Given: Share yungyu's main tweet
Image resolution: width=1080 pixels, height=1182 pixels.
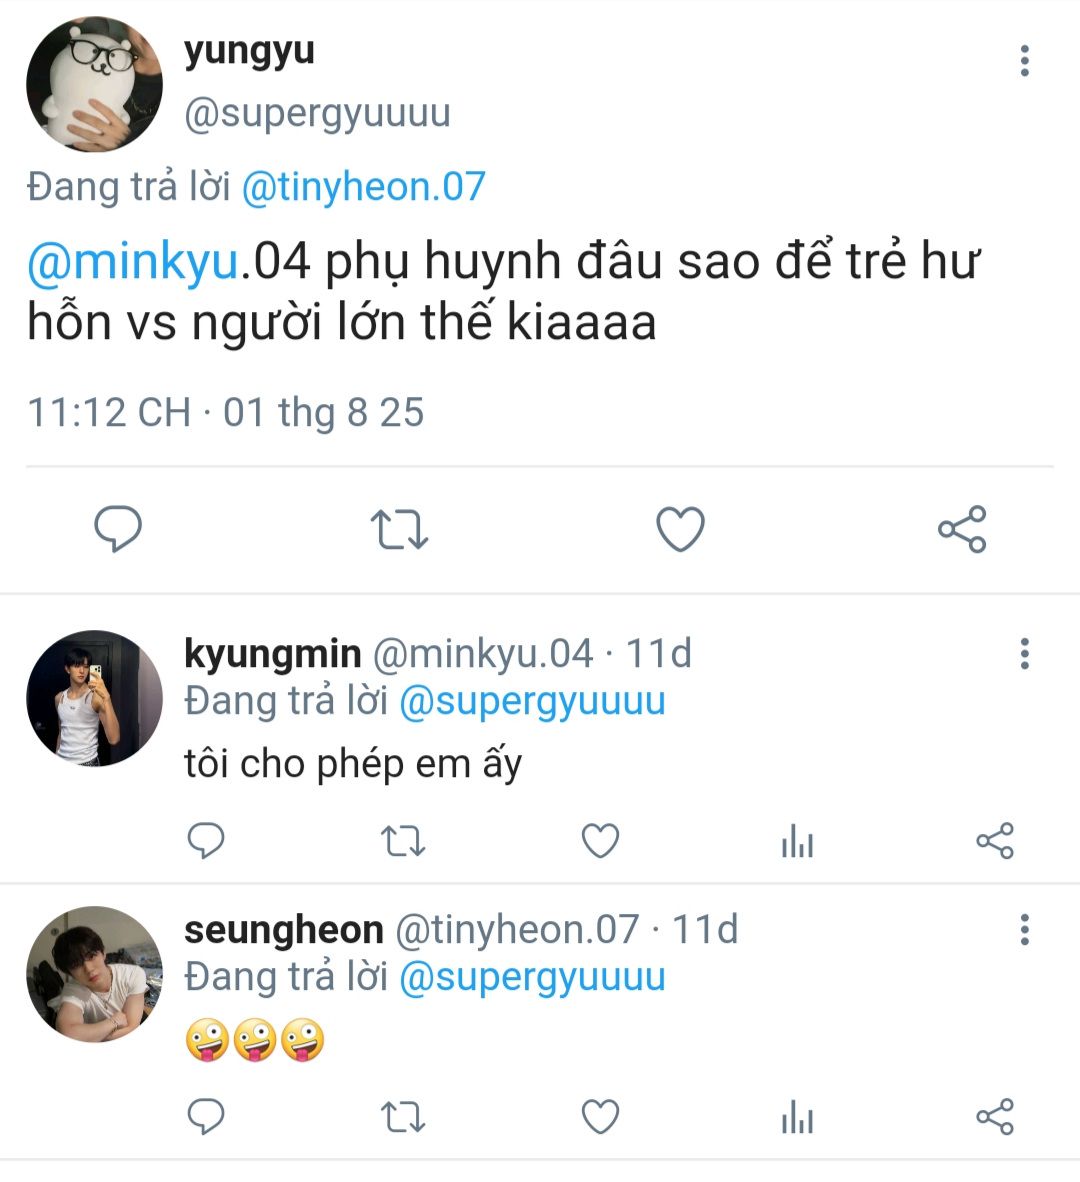Looking at the screenshot, I should [x=962, y=529].
